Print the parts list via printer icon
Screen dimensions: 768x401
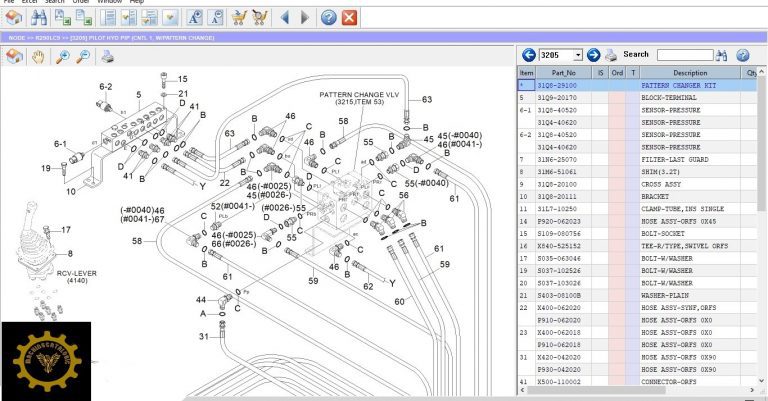coord(611,55)
